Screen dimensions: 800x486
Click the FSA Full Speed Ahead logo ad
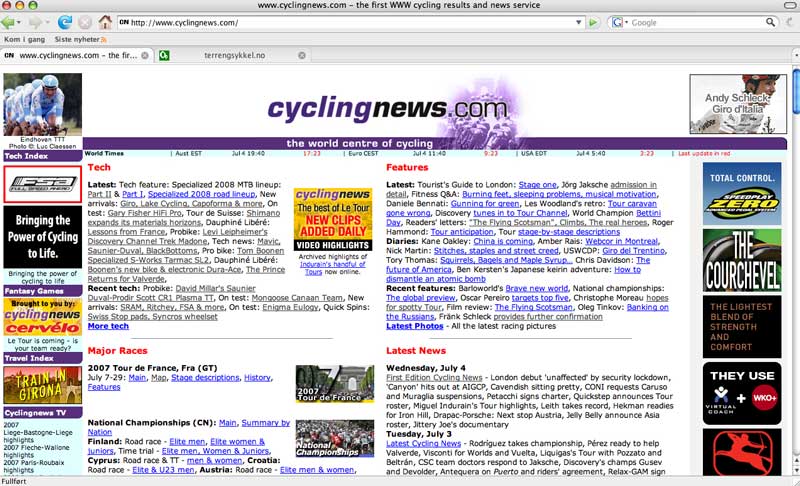tap(42, 184)
